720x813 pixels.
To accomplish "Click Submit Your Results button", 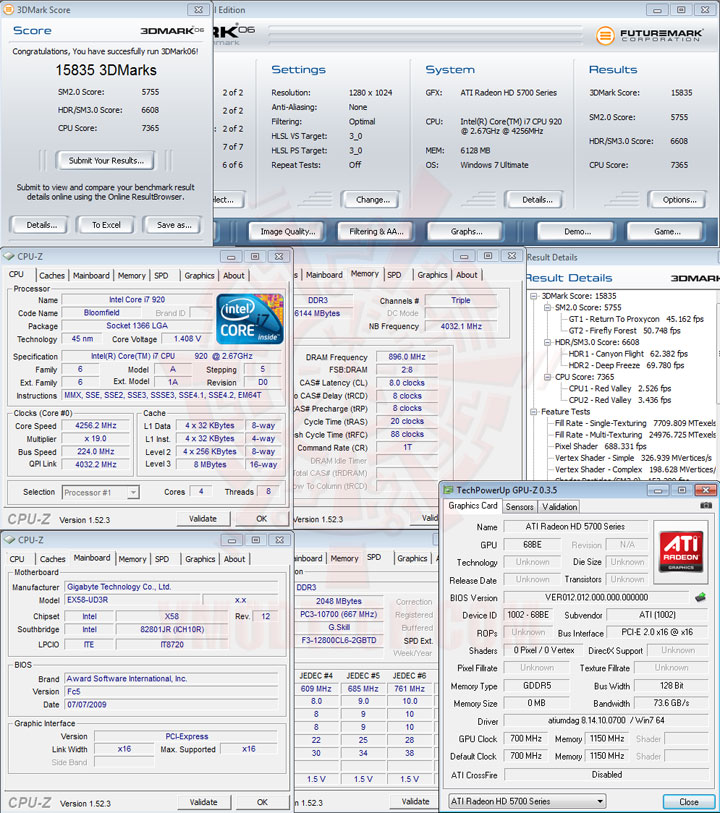I will [106, 161].
